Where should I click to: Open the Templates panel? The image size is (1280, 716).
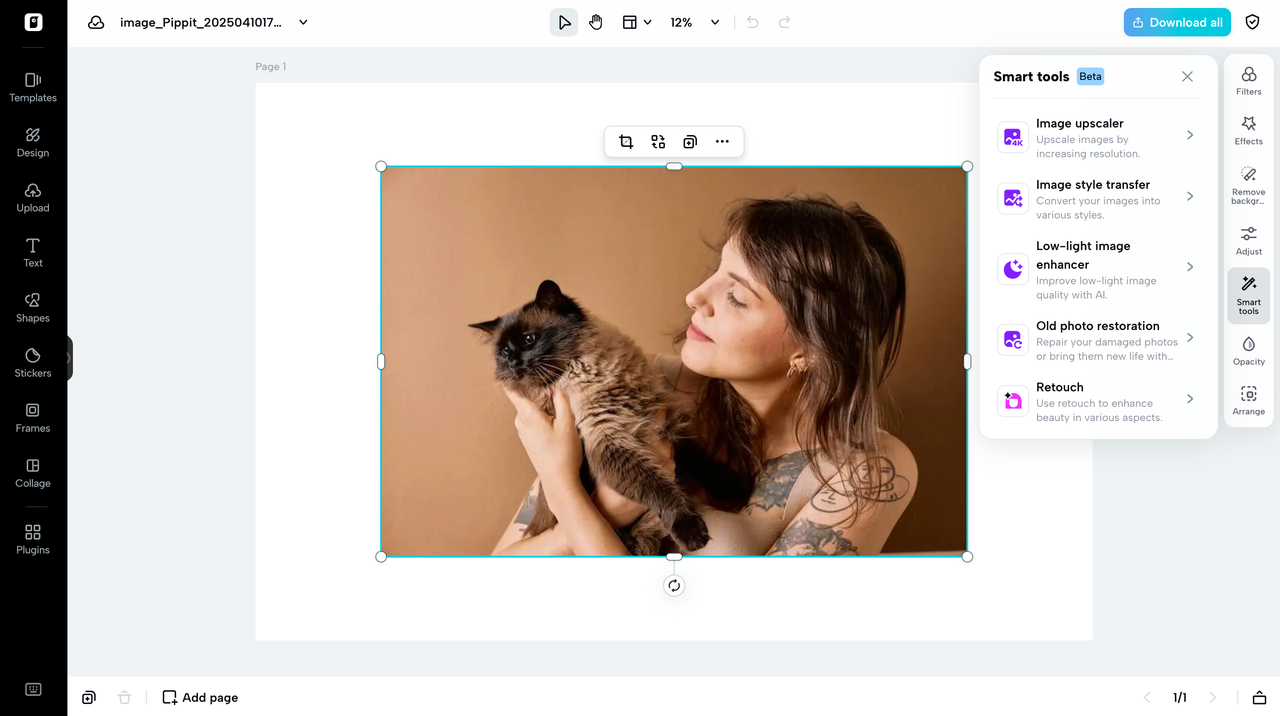[33, 87]
